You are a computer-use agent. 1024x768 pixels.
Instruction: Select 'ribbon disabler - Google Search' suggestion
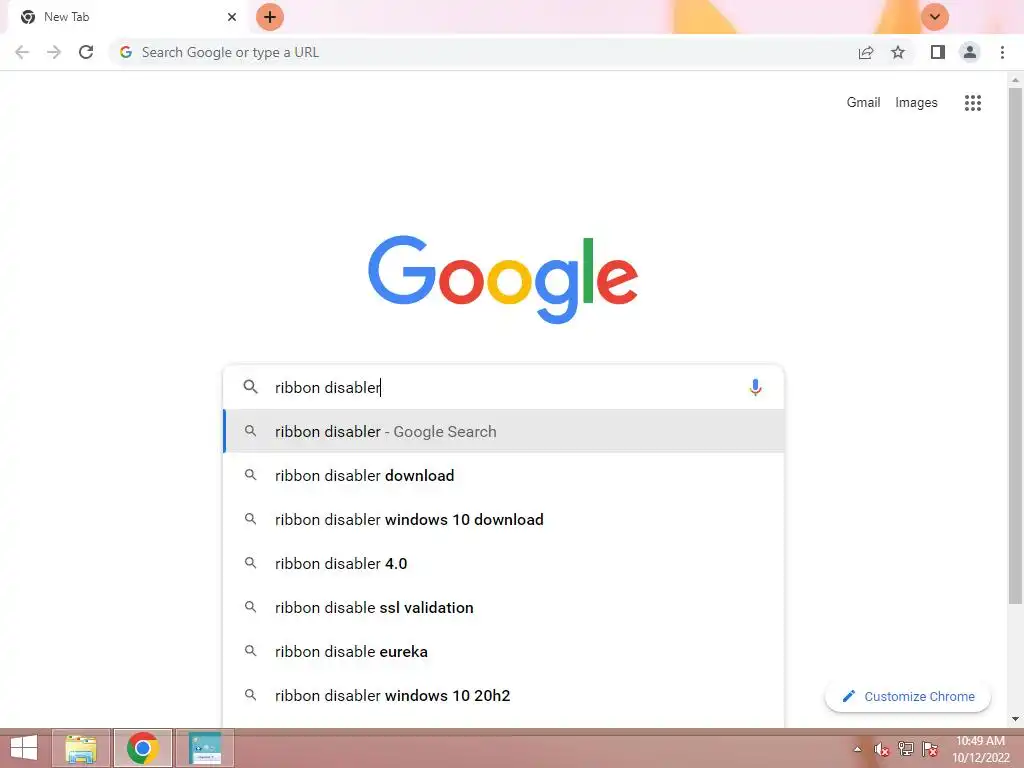504,431
